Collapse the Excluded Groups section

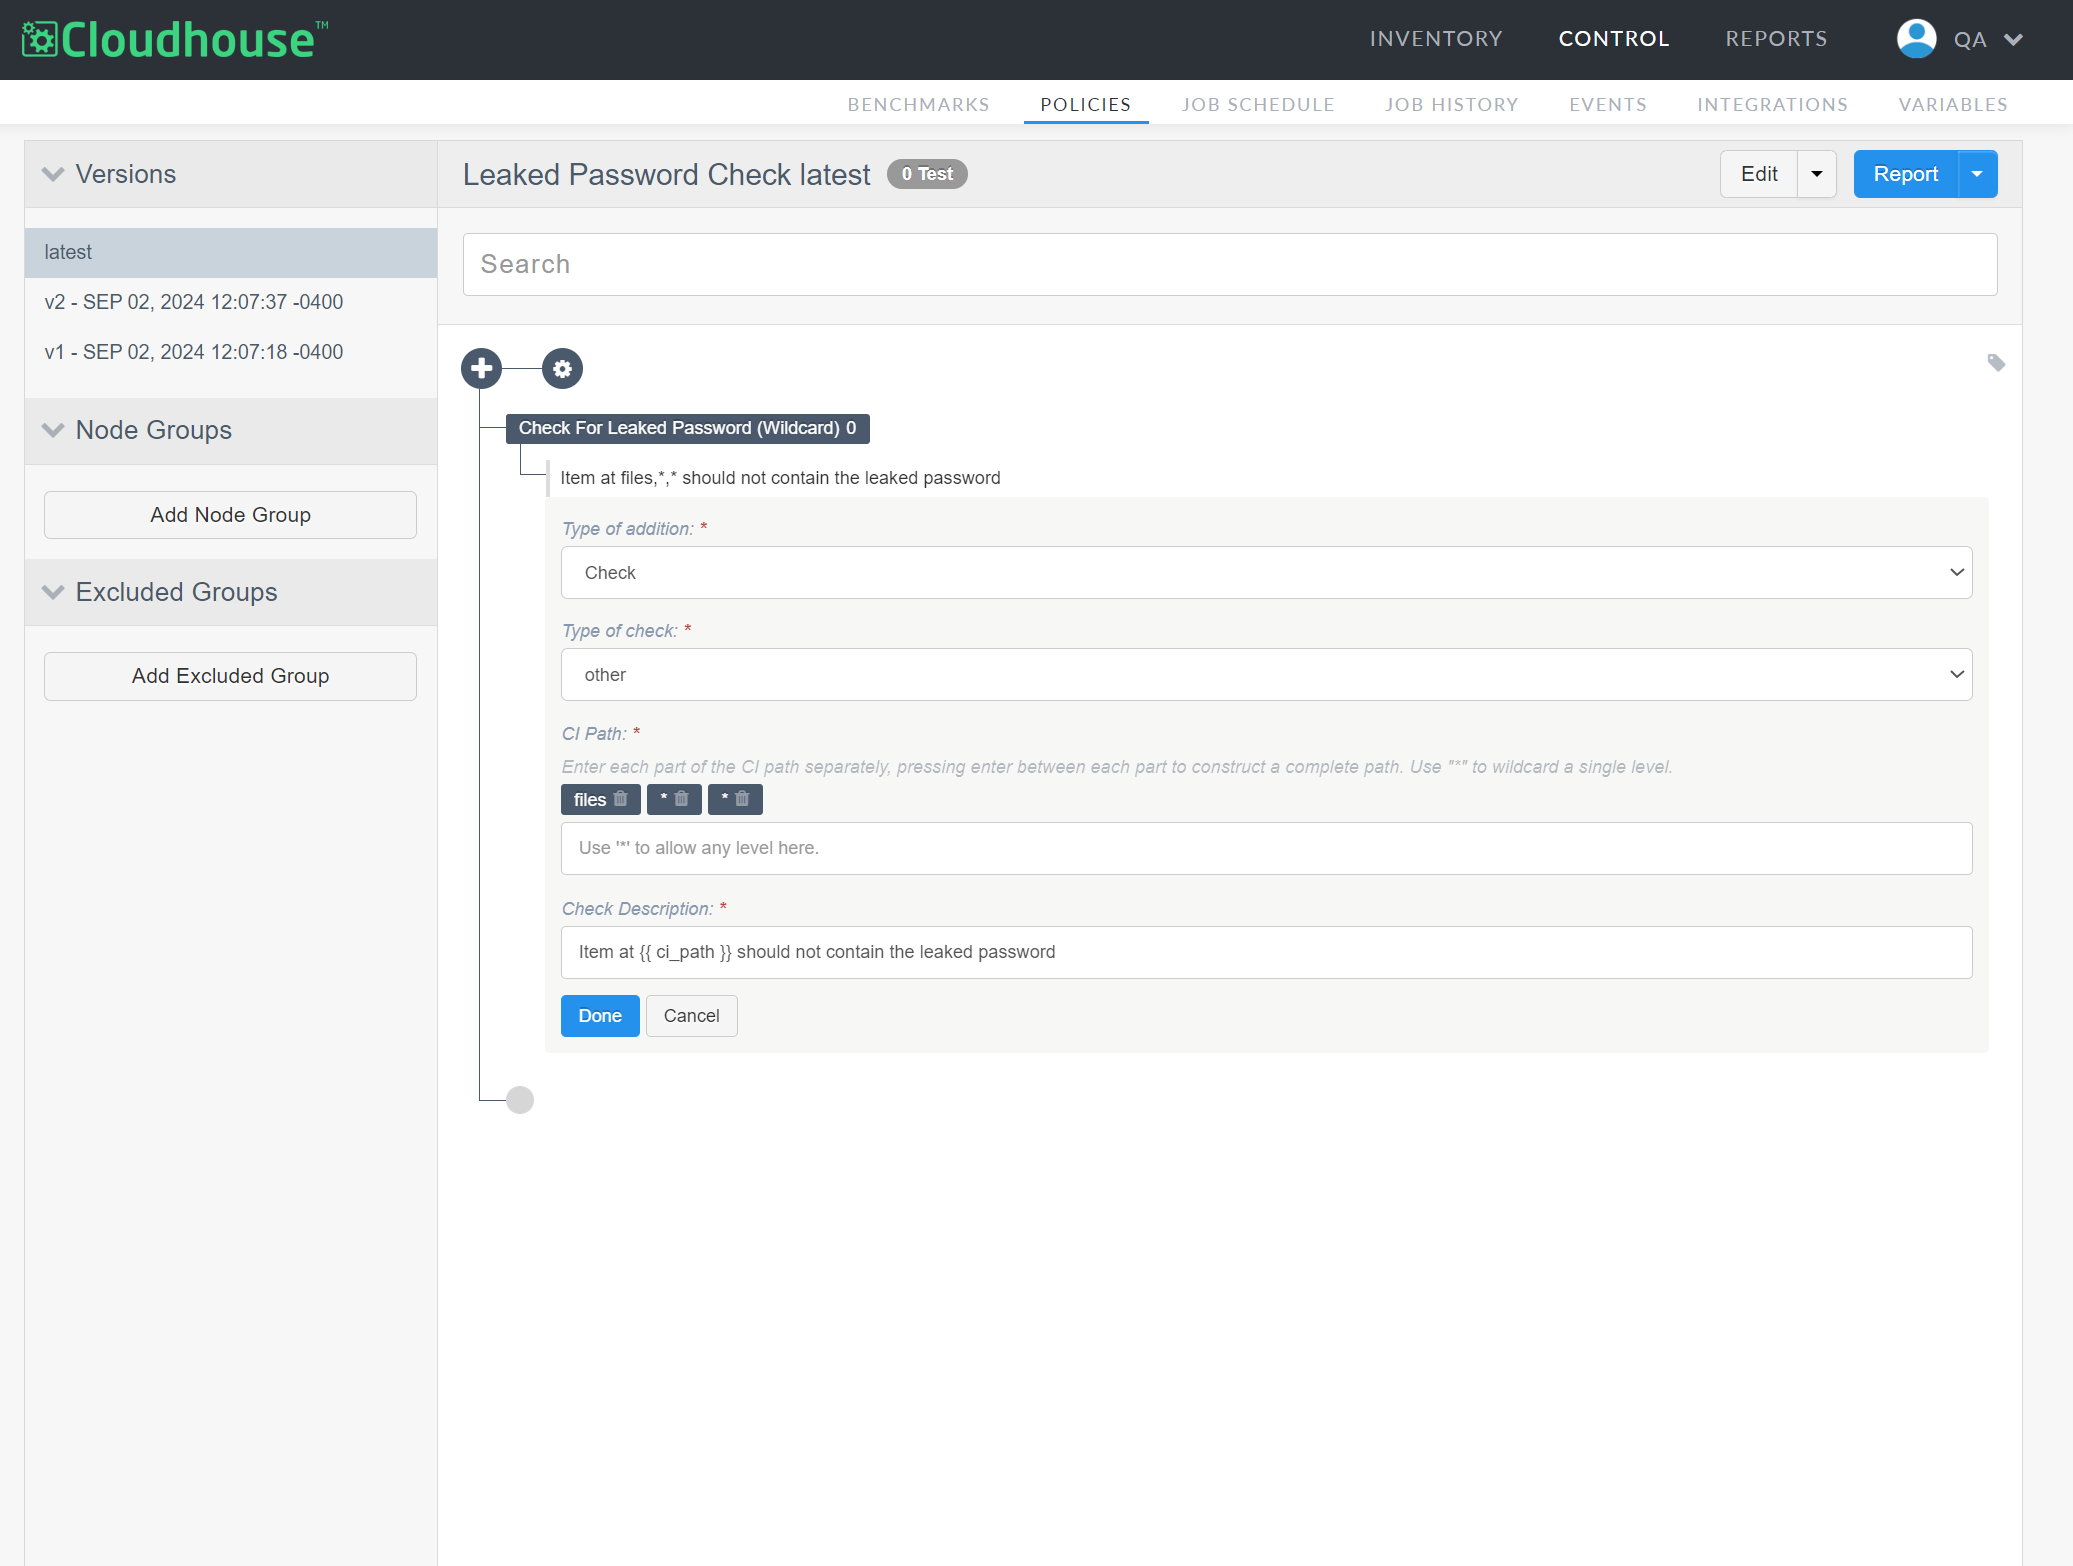53,592
